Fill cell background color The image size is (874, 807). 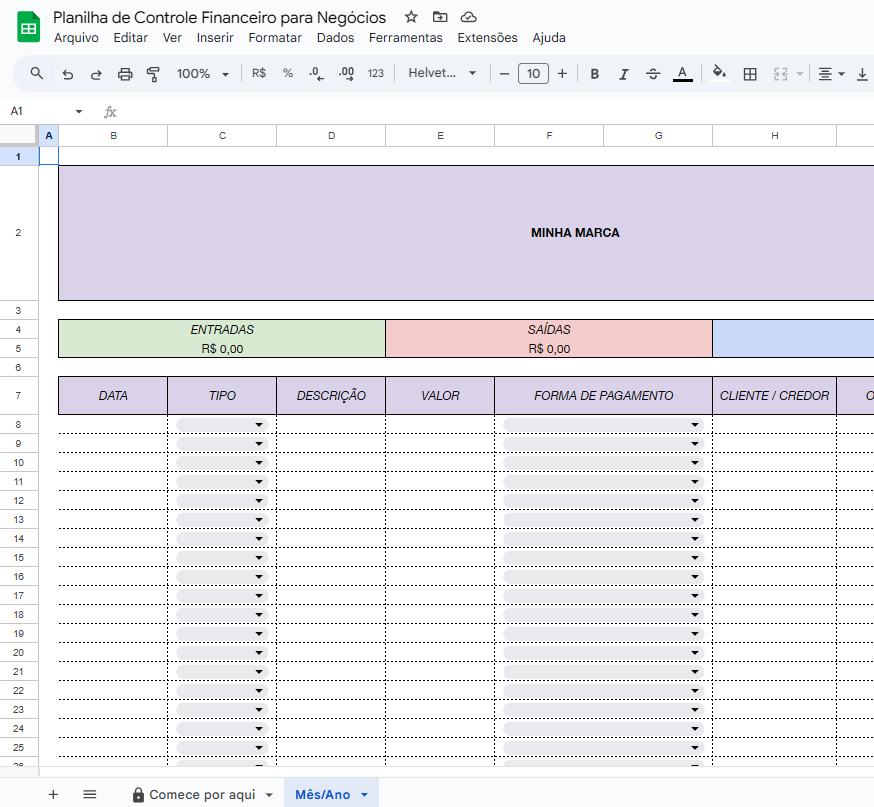[x=719, y=73]
